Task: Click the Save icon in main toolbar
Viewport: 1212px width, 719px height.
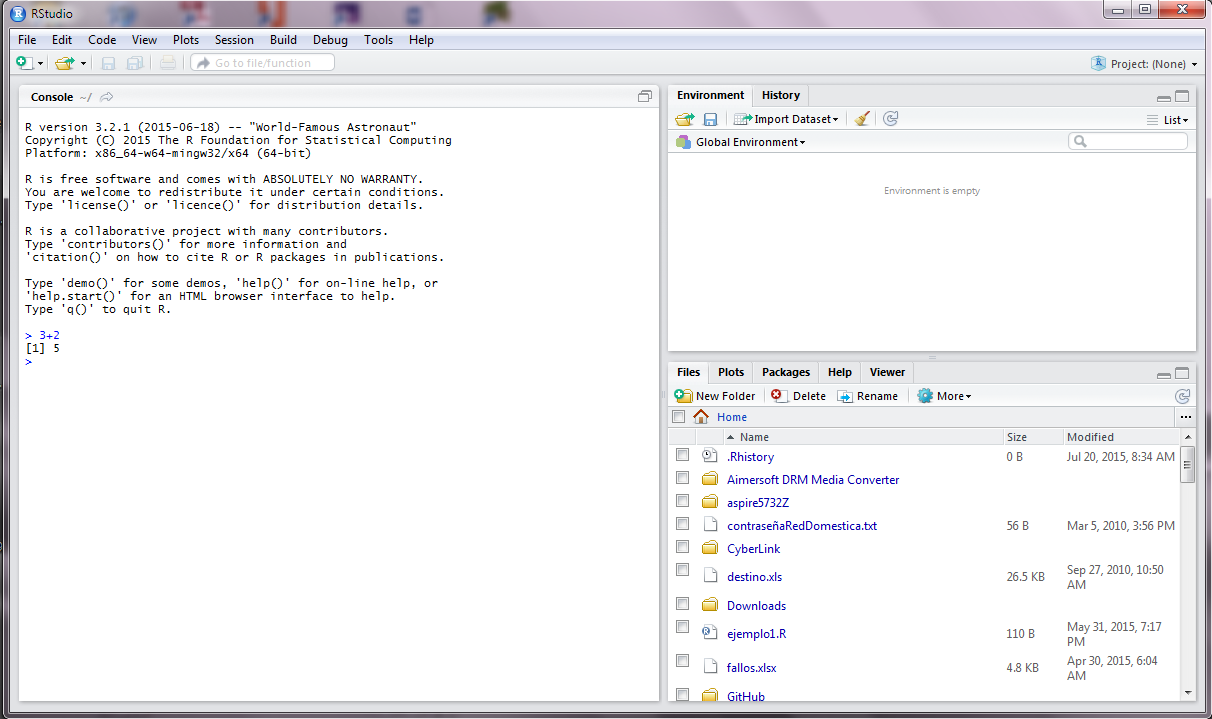Action: (108, 63)
